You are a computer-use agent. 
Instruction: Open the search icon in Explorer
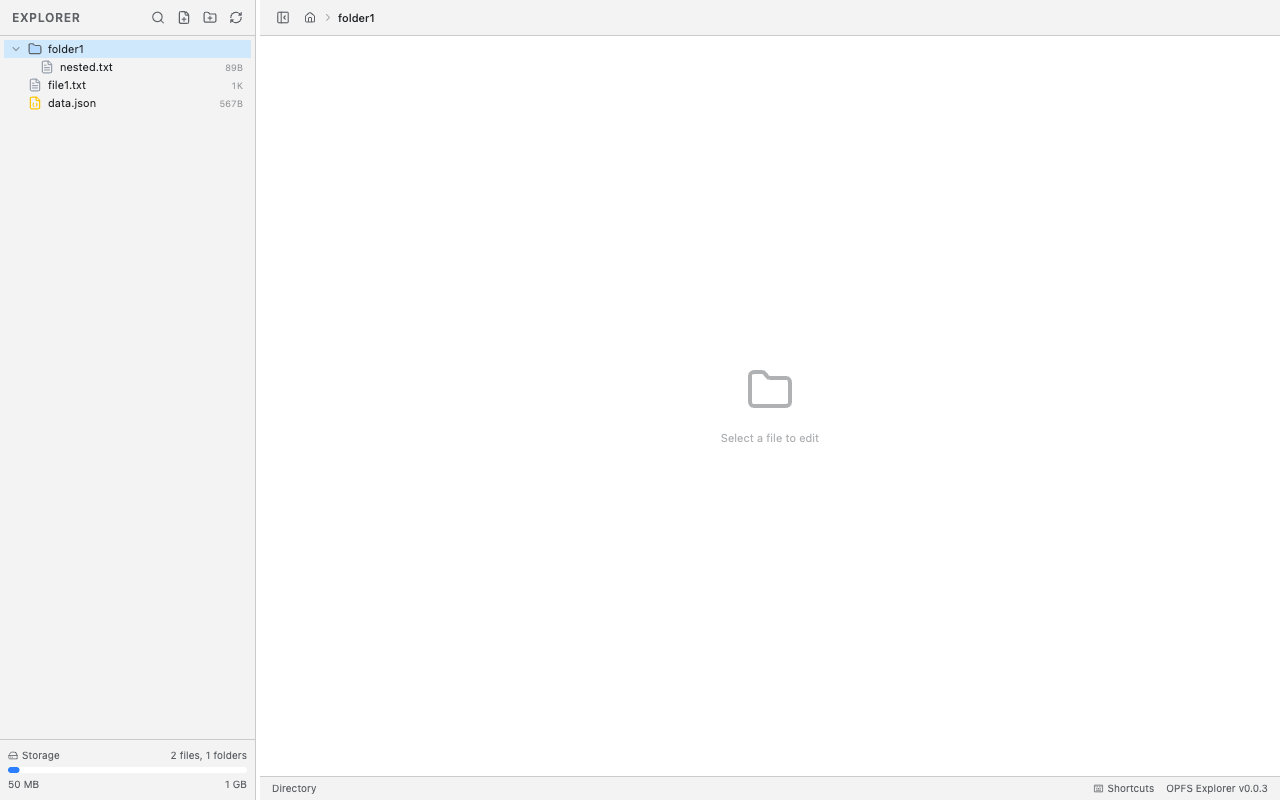(158, 17)
